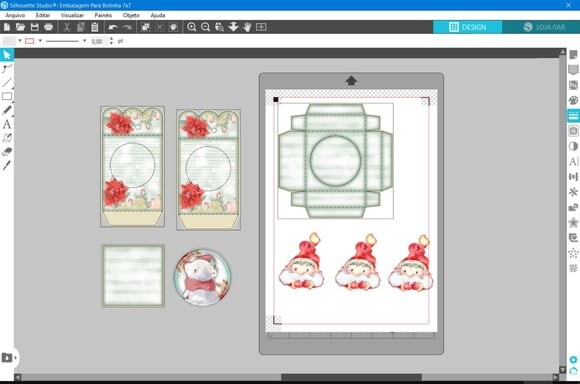The height and width of the screenshot is (384, 580).
Task: Undo the last action
Action: pyautogui.click(x=113, y=27)
